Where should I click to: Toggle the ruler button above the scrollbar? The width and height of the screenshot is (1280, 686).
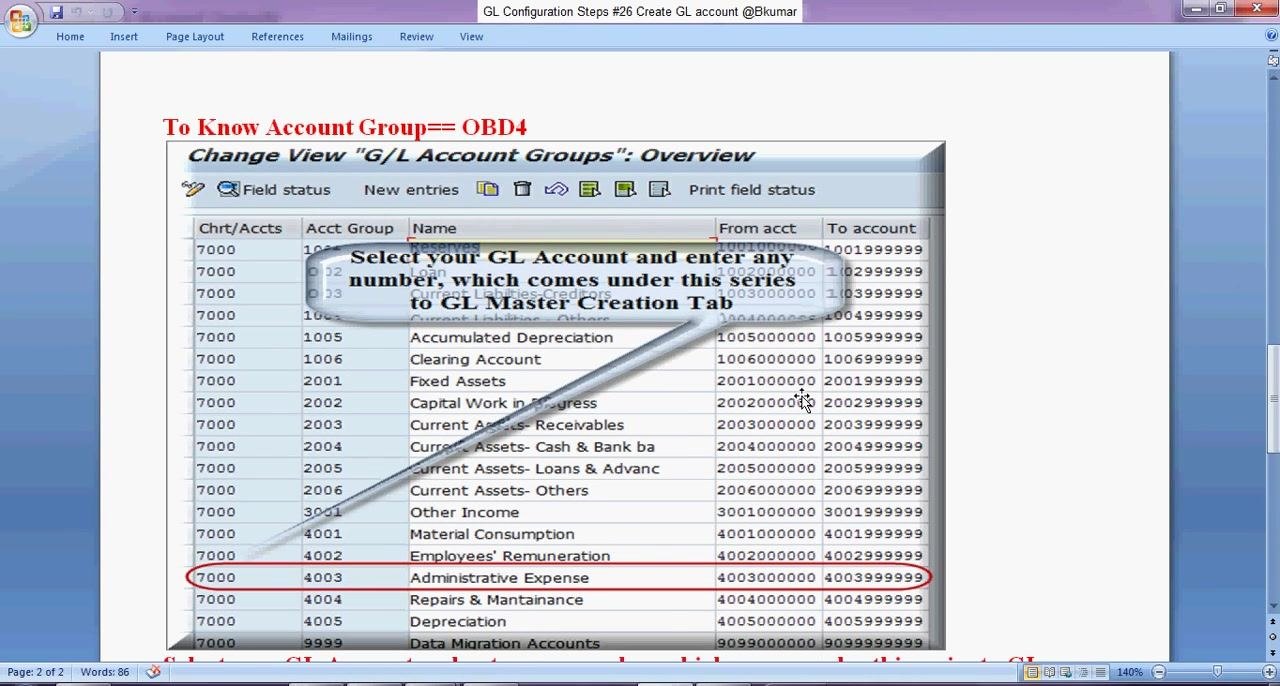[x=1273, y=61]
